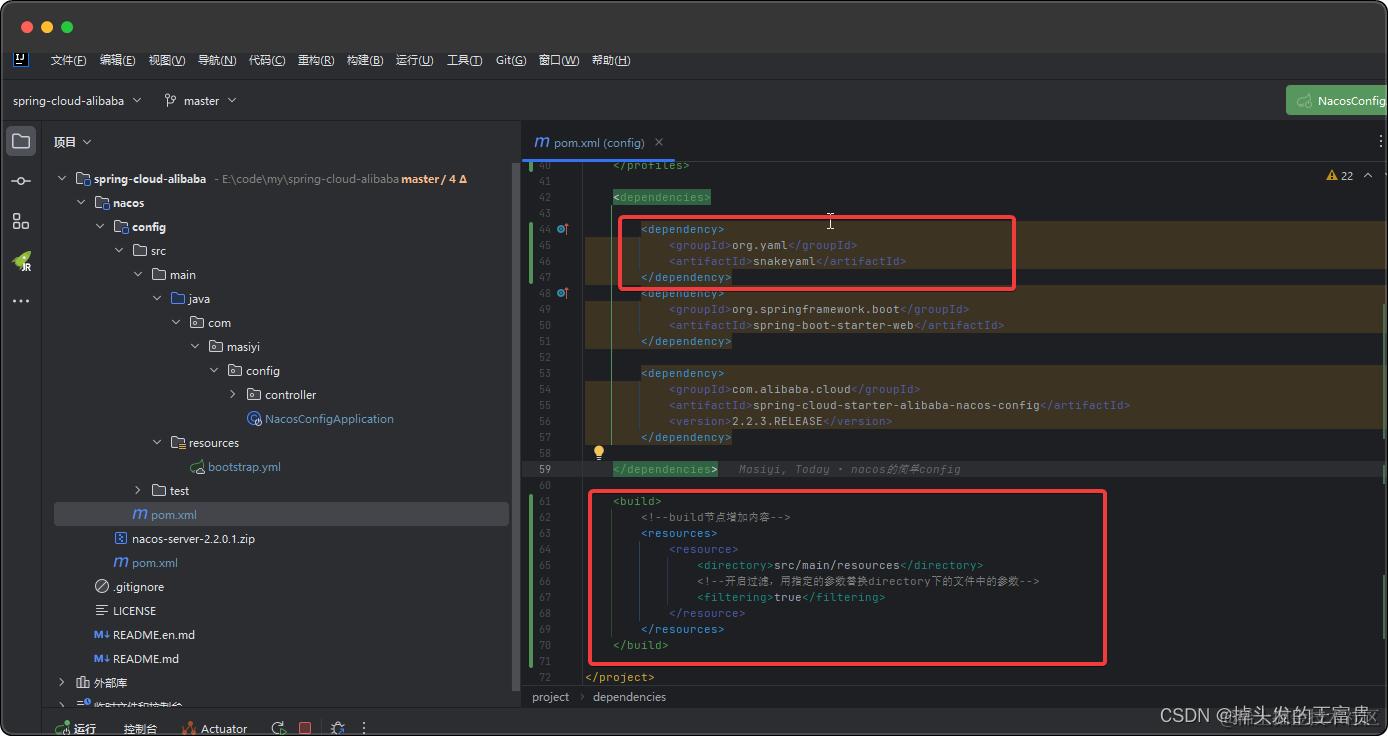Click the 'true' filtering value on line 67
The height and width of the screenshot is (736, 1388).
tap(788, 597)
